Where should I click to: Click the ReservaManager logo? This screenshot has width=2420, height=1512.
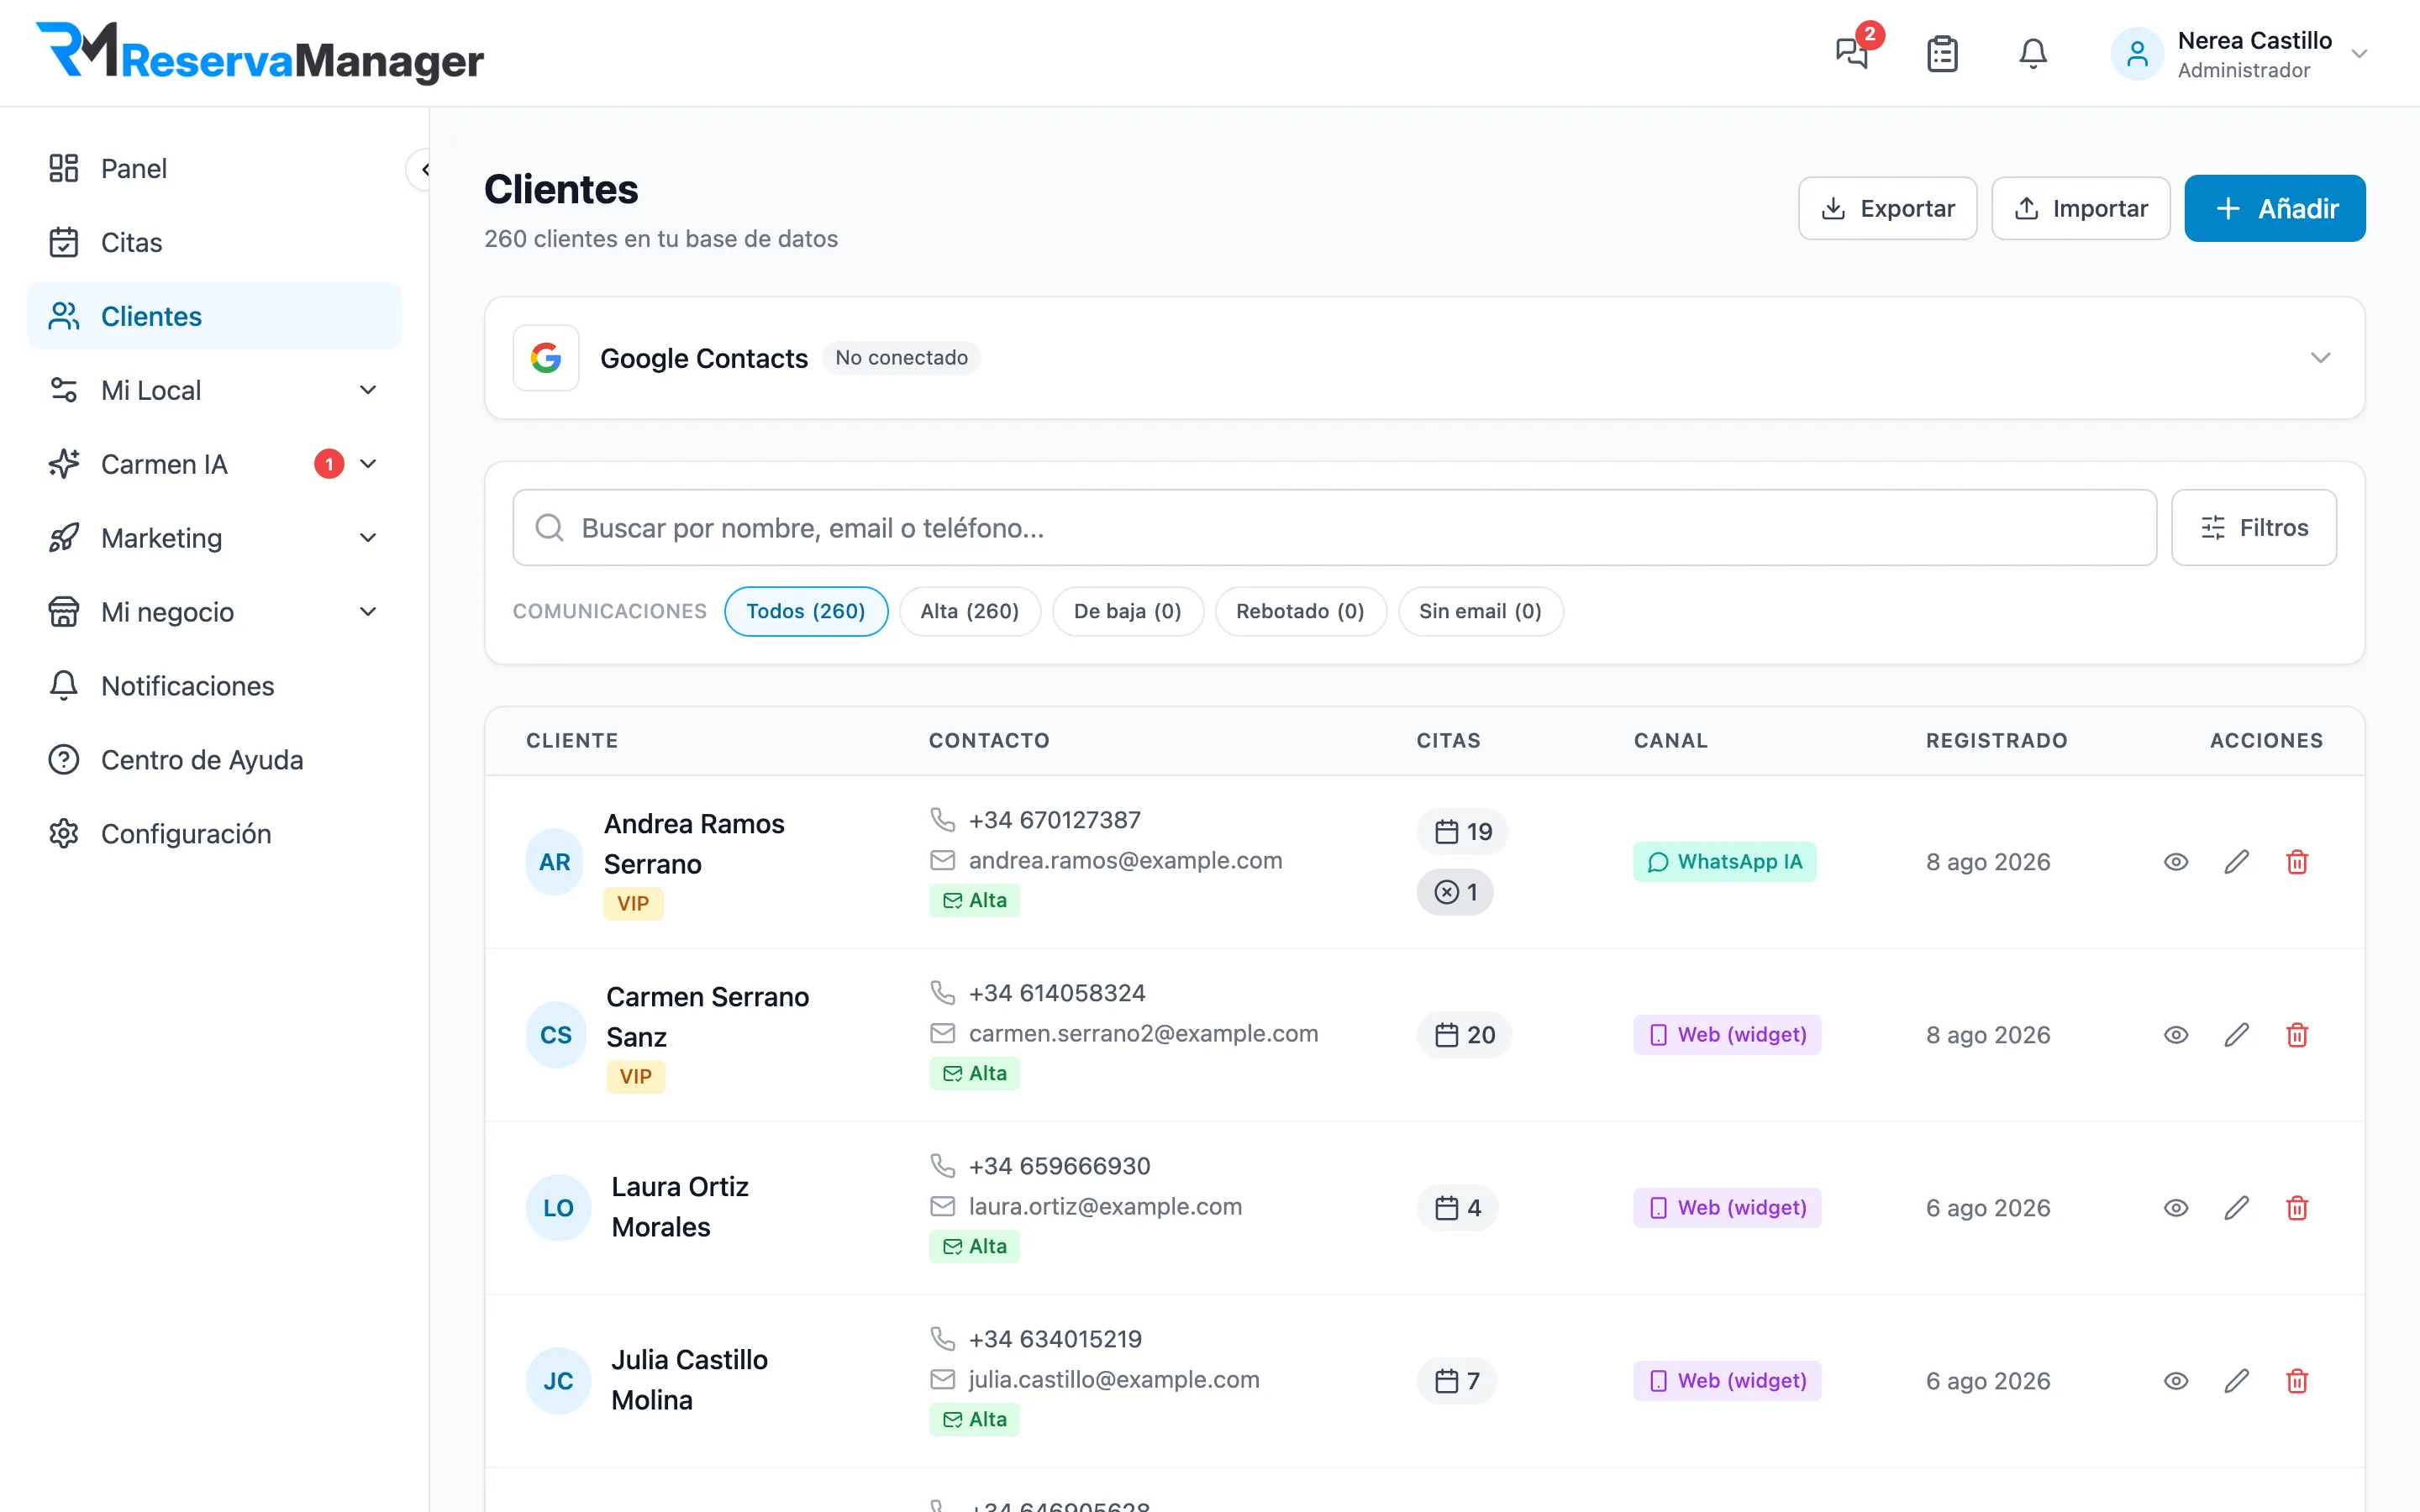pyautogui.click(x=260, y=52)
